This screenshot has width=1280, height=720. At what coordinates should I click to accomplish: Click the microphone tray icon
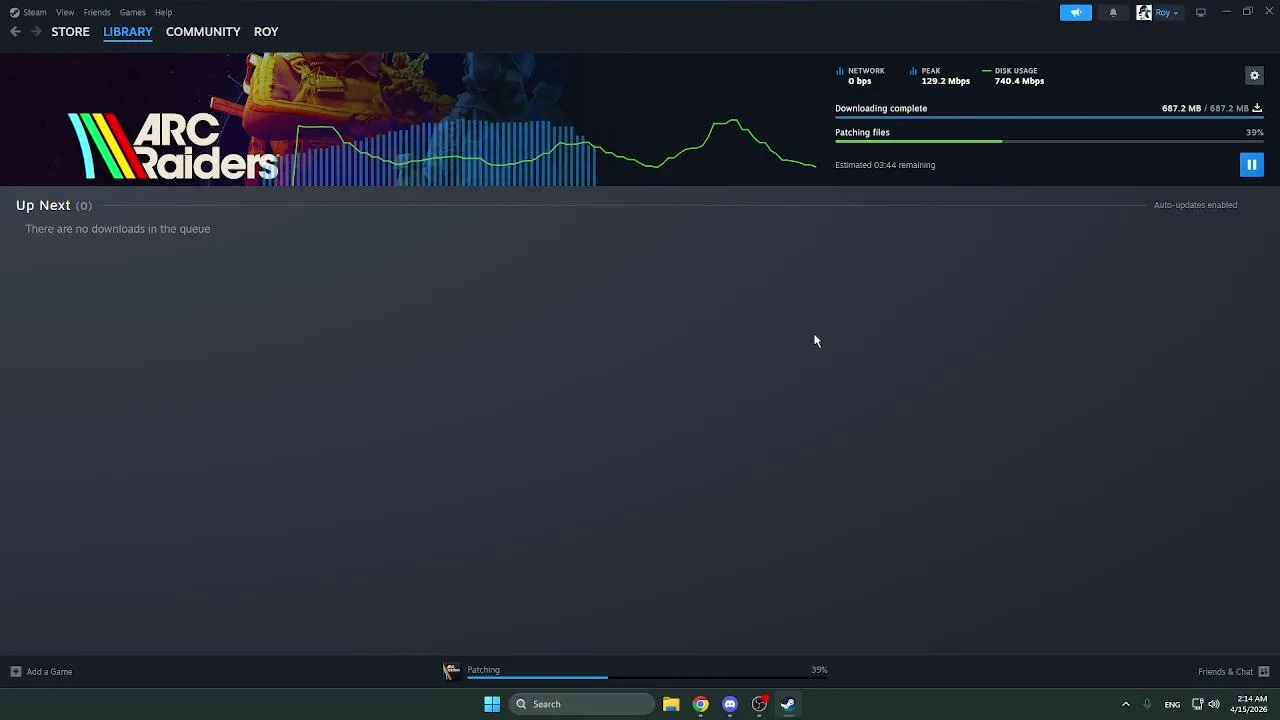pyautogui.click(x=1147, y=704)
